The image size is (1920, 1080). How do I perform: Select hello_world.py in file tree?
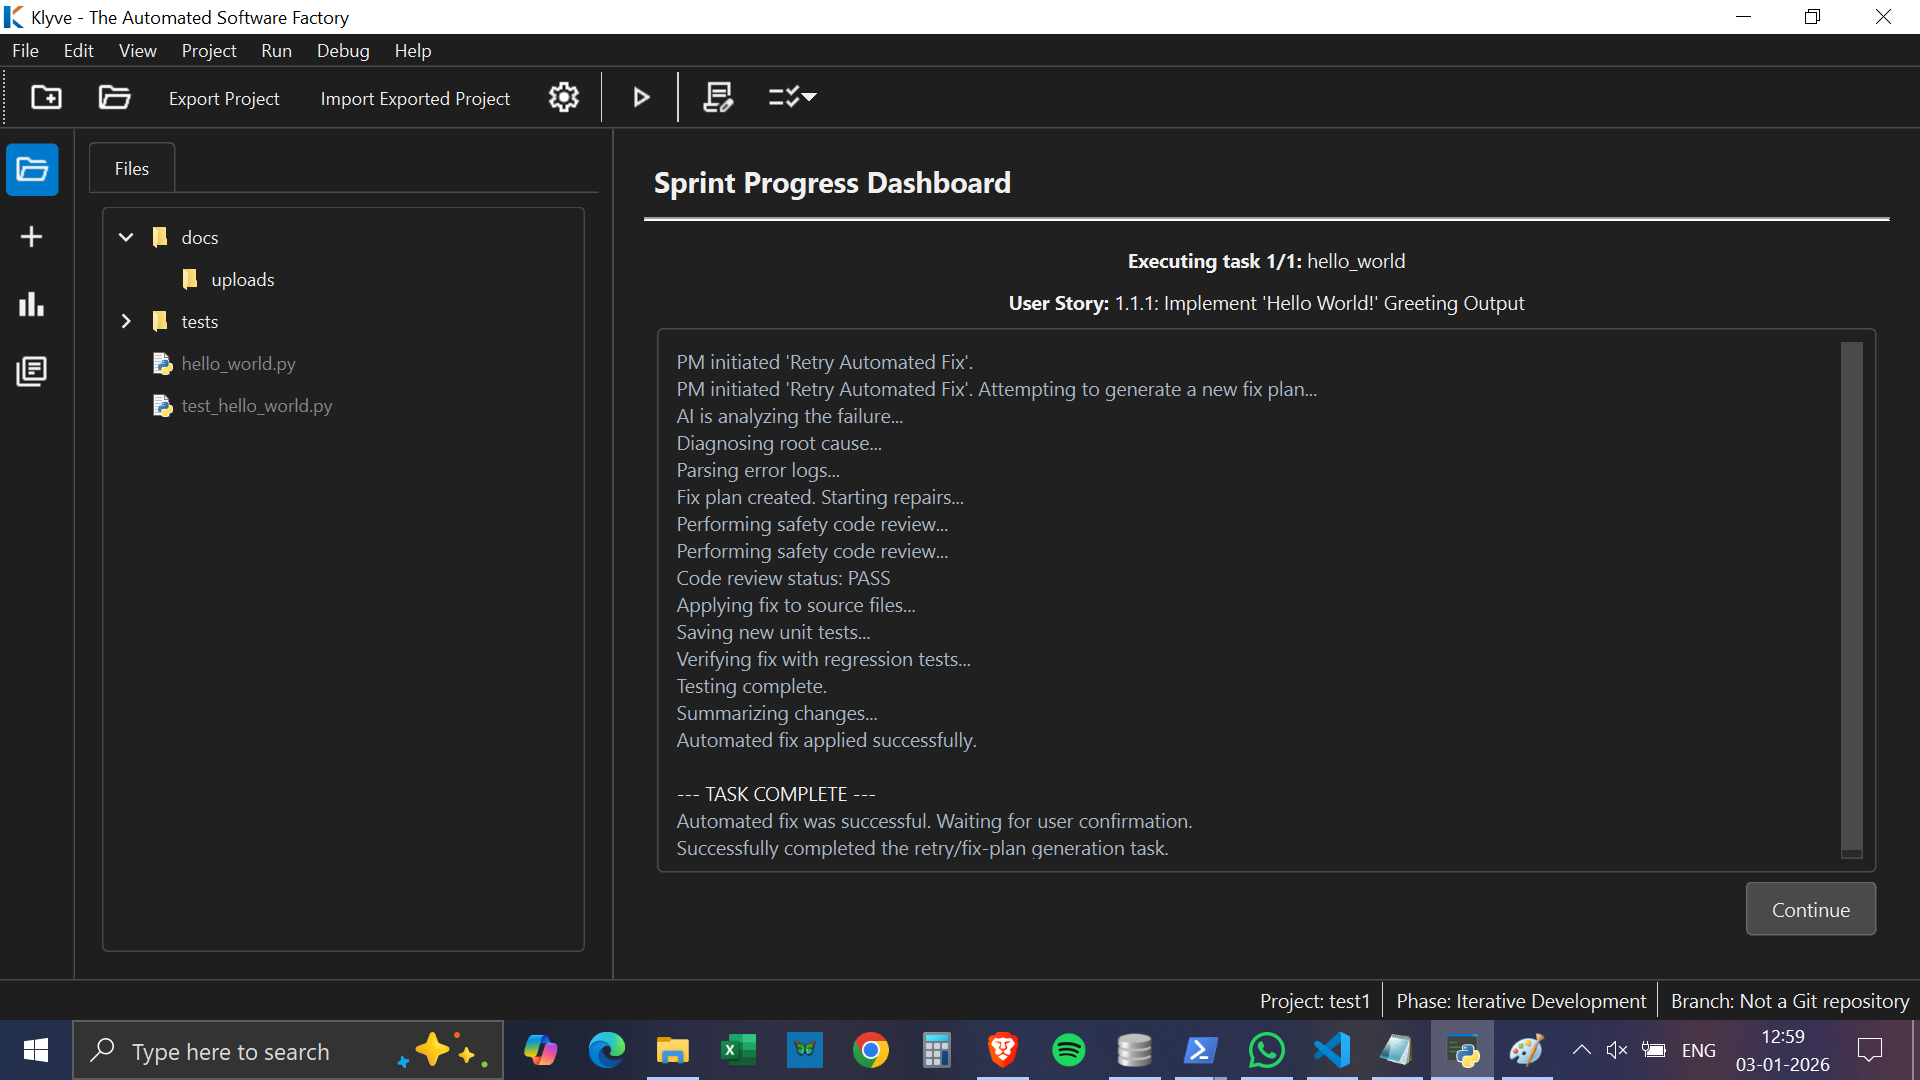point(238,364)
